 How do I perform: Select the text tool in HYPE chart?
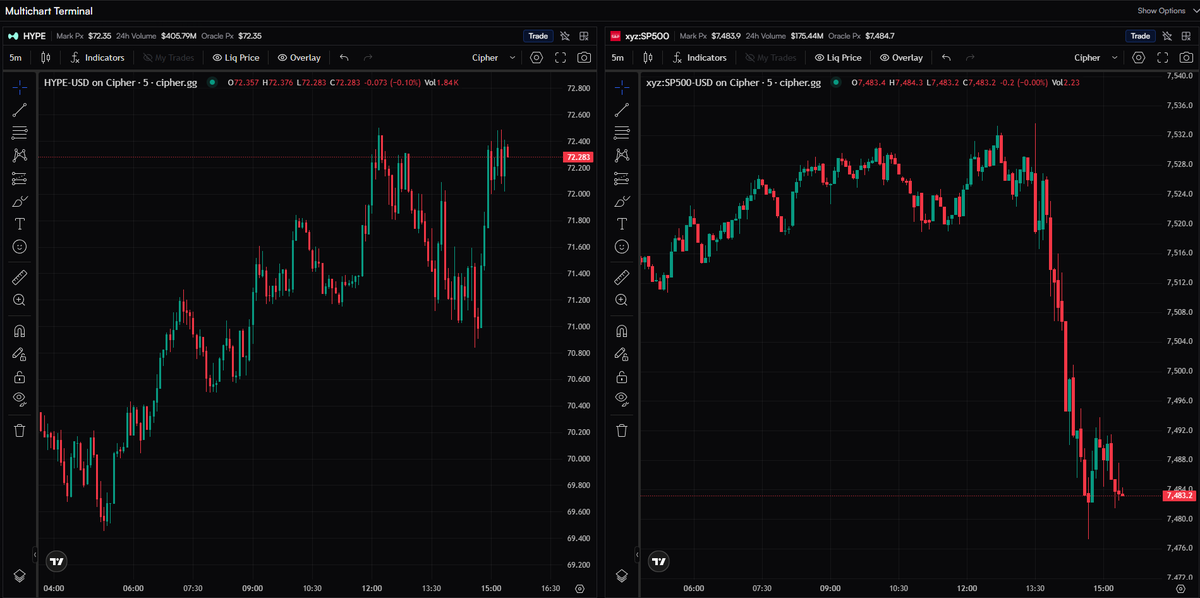tap(19, 223)
